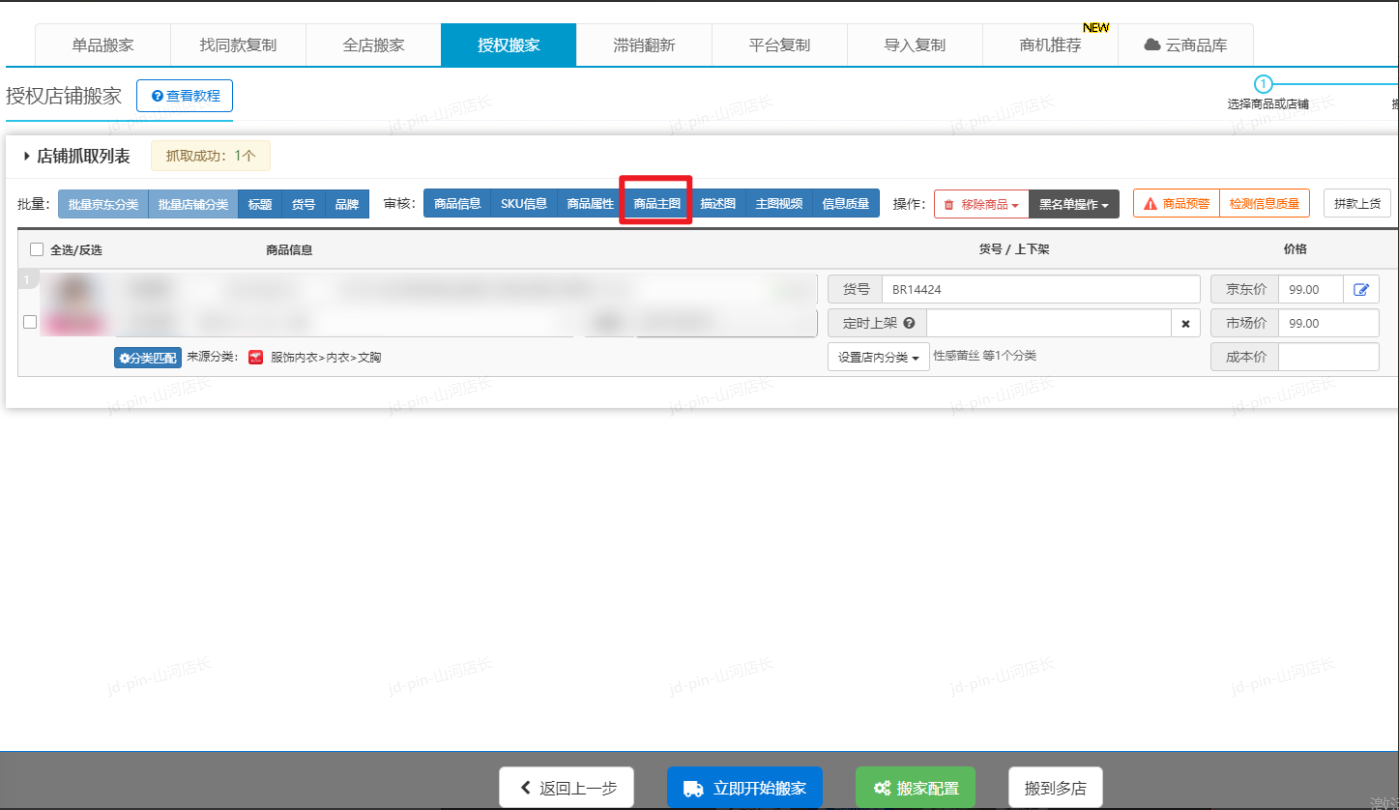Image resolution: width=1399 pixels, height=810 pixels.
Task: Open the 黑名单操作 dropdown
Action: 1073,204
